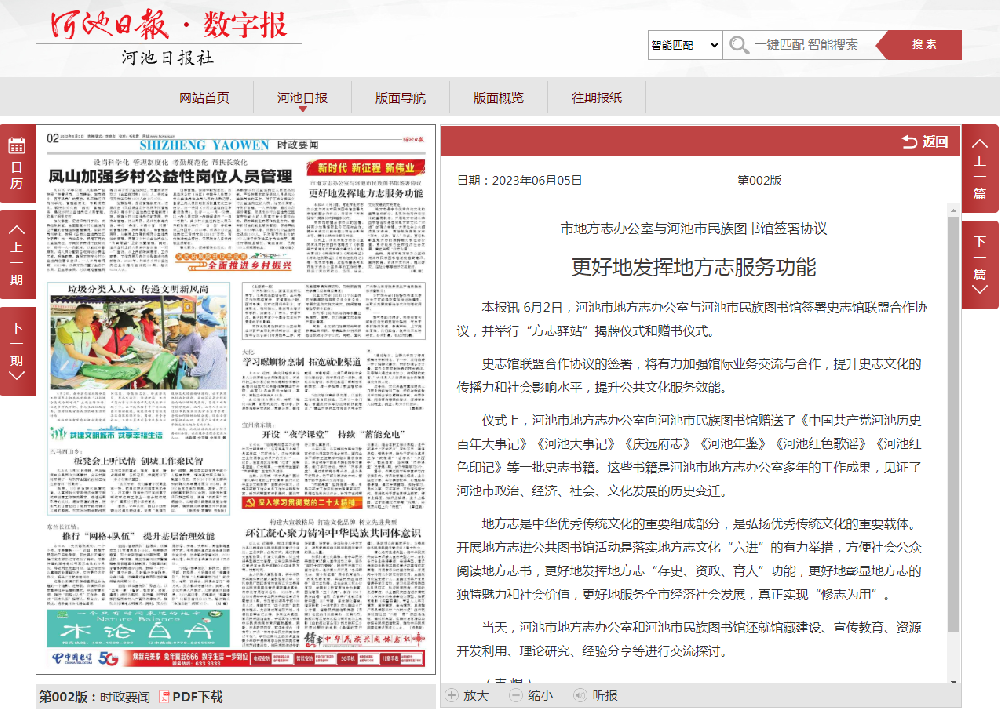Open the 版面概览 menu item

coord(498,98)
